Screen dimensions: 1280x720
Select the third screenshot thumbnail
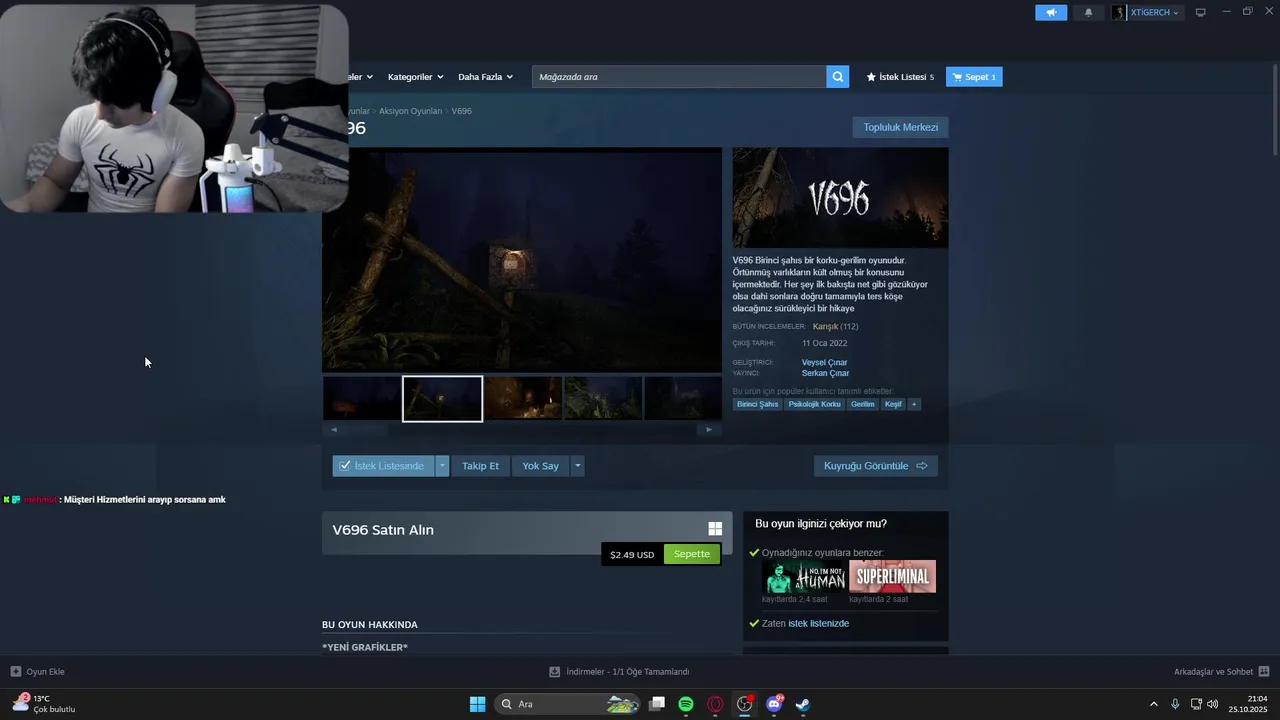[523, 398]
